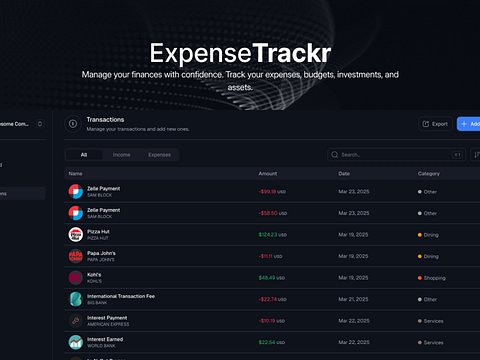Viewport: 480px width, 360px height.
Task: Click the Pizza Hut logo icon
Action: [x=76, y=235]
